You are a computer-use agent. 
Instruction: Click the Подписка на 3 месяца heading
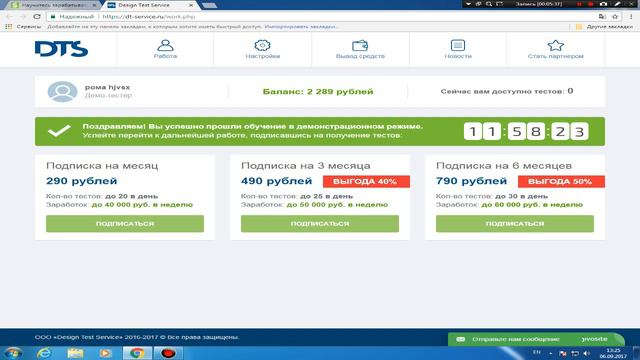click(306, 166)
